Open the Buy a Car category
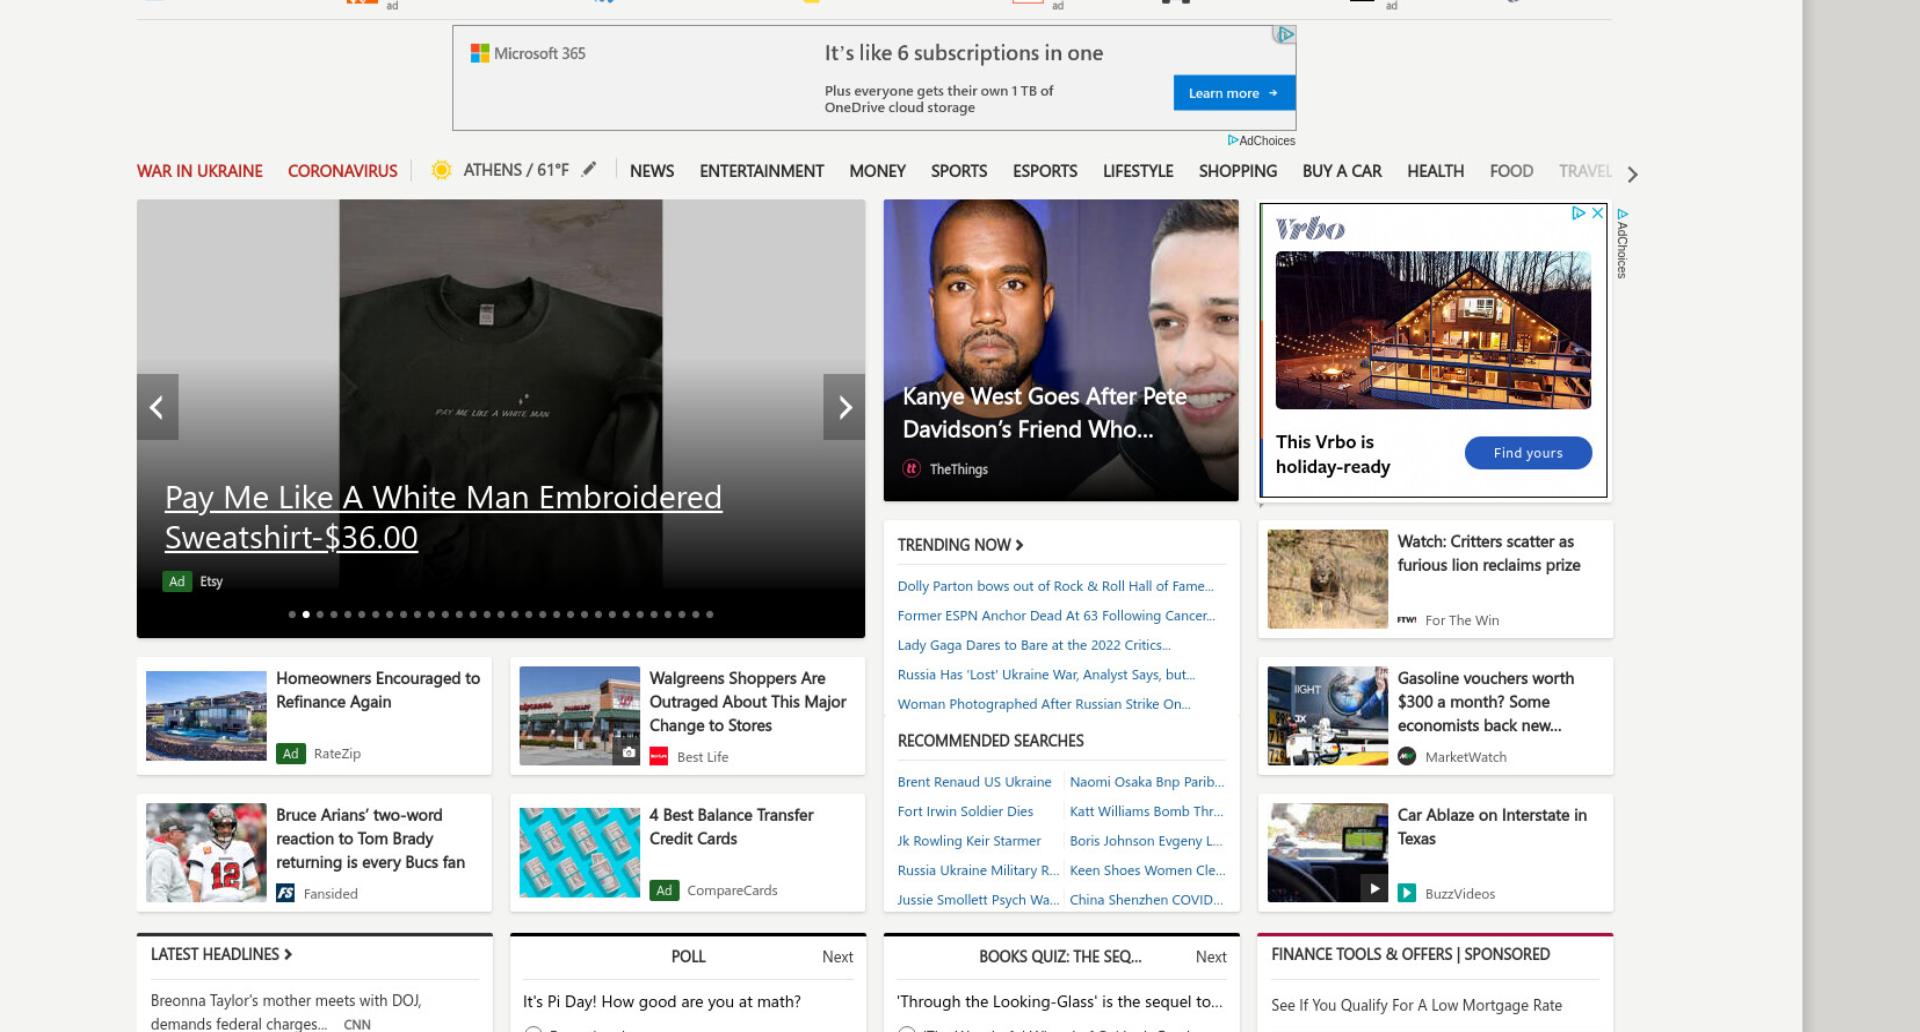 click(1342, 171)
